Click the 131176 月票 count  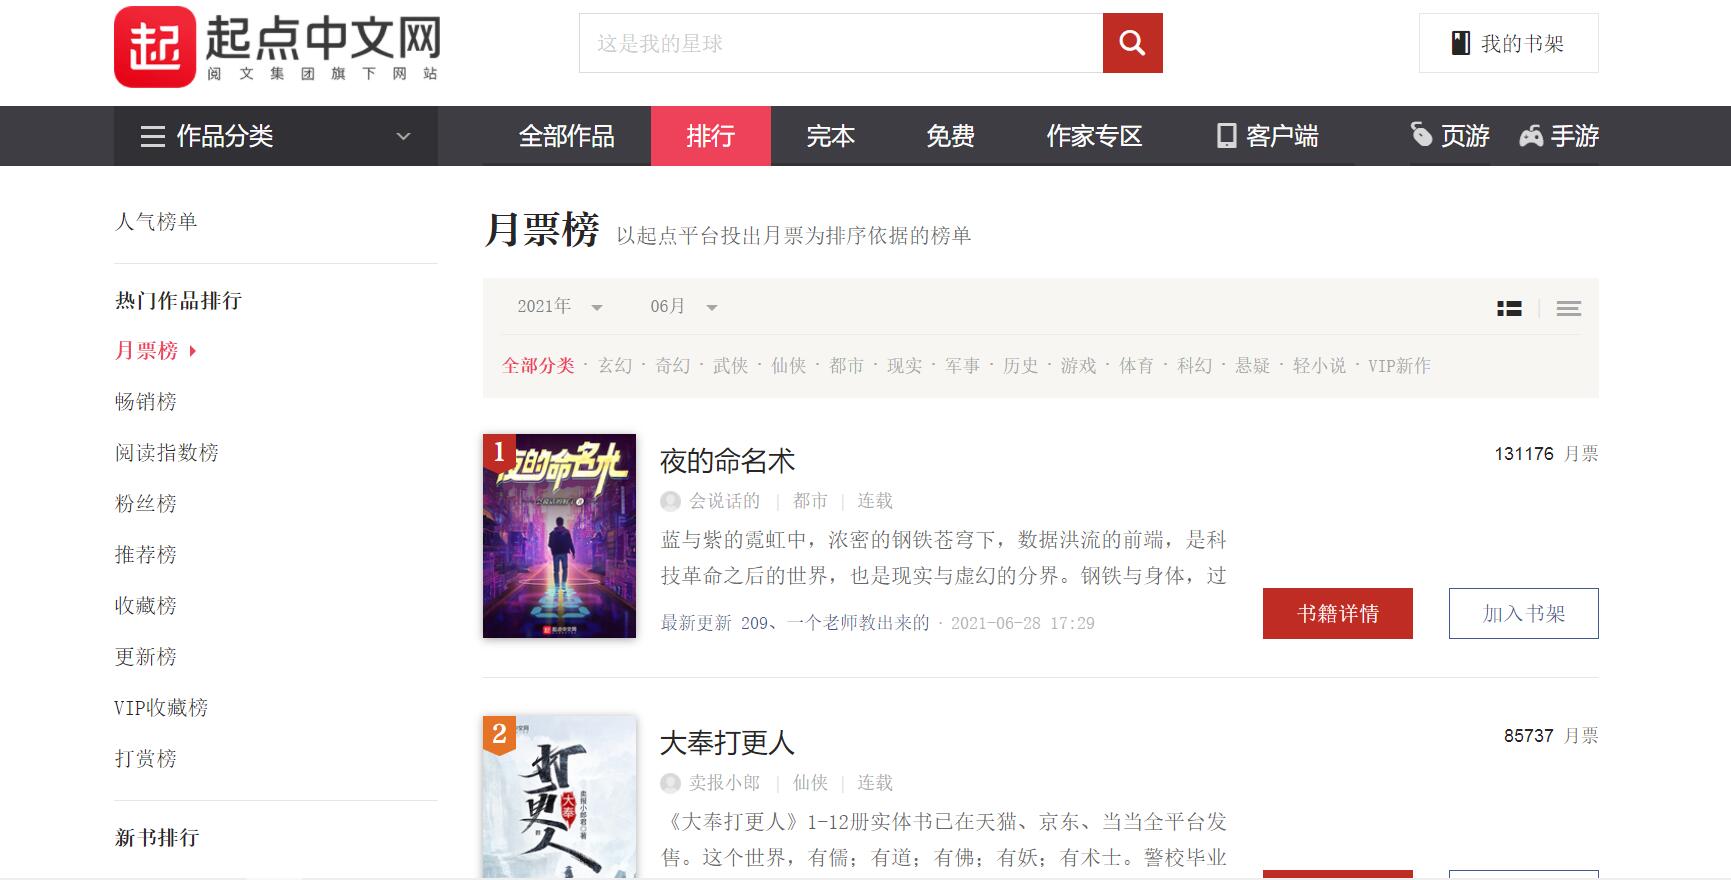[1546, 454]
